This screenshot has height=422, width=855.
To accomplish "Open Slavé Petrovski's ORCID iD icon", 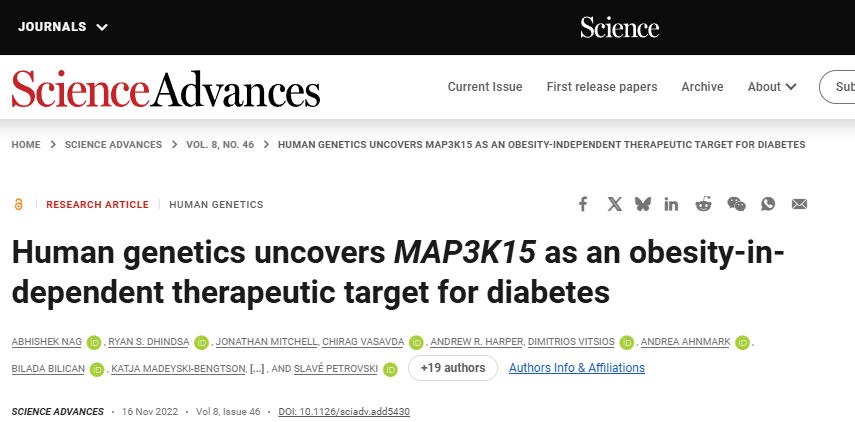I will click(390, 369).
